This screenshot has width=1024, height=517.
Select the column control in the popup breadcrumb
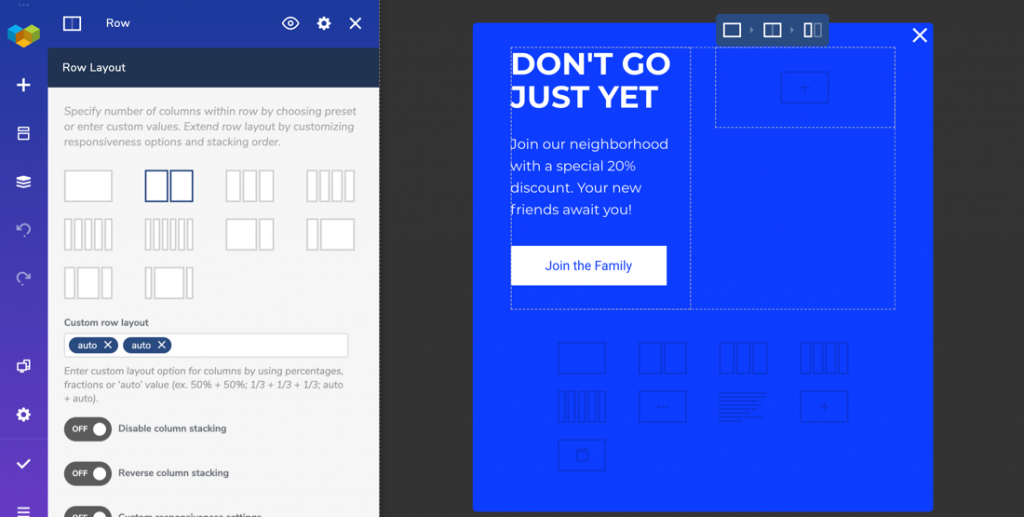(x=812, y=30)
